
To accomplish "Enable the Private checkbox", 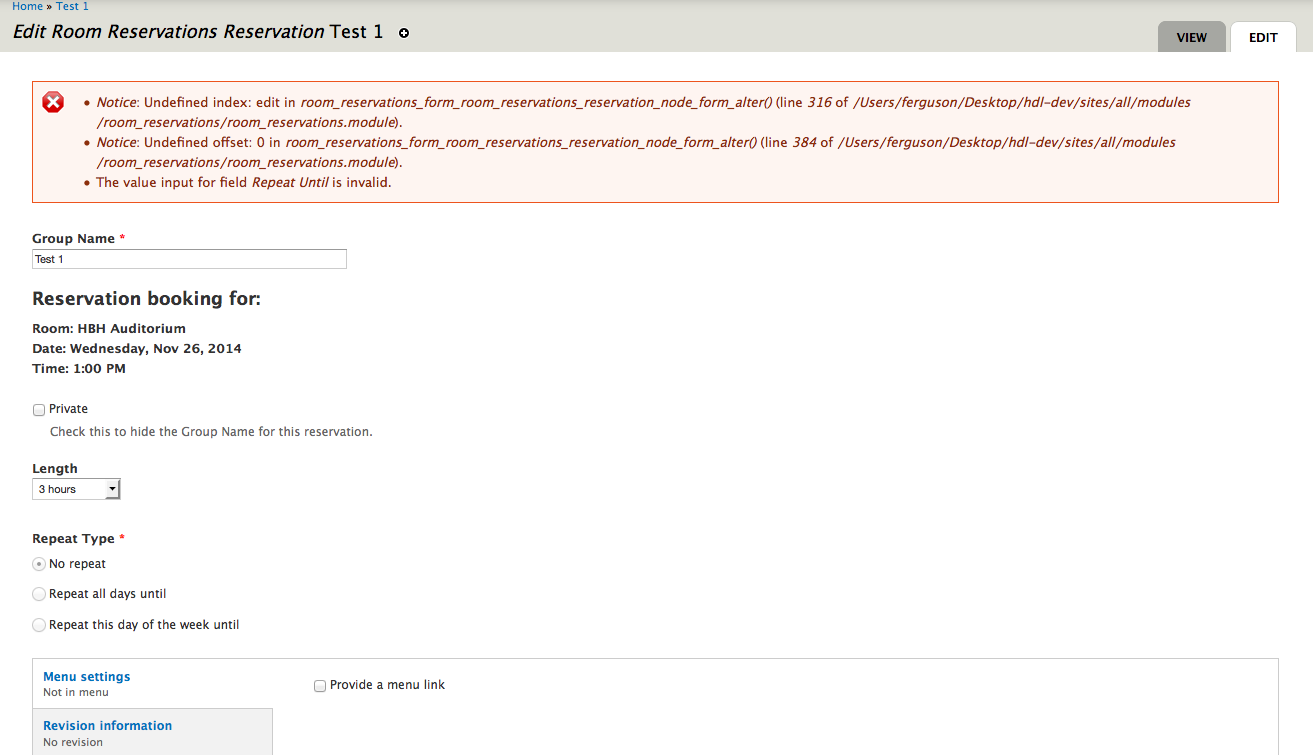I will [x=38, y=409].
